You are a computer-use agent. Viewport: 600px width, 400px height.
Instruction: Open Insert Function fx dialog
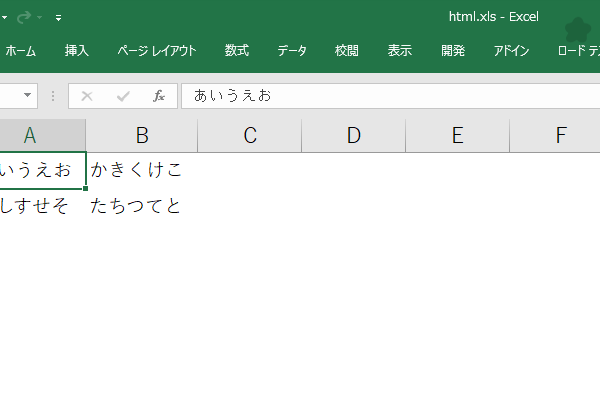pos(159,96)
